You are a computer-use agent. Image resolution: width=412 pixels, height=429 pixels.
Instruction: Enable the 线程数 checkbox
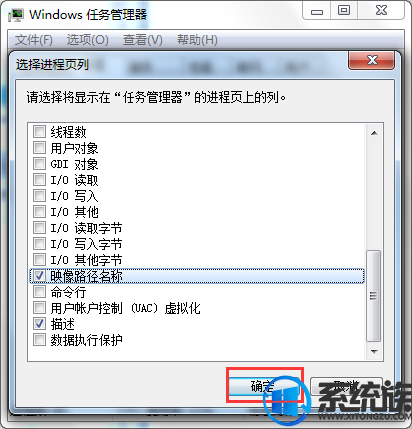39,132
